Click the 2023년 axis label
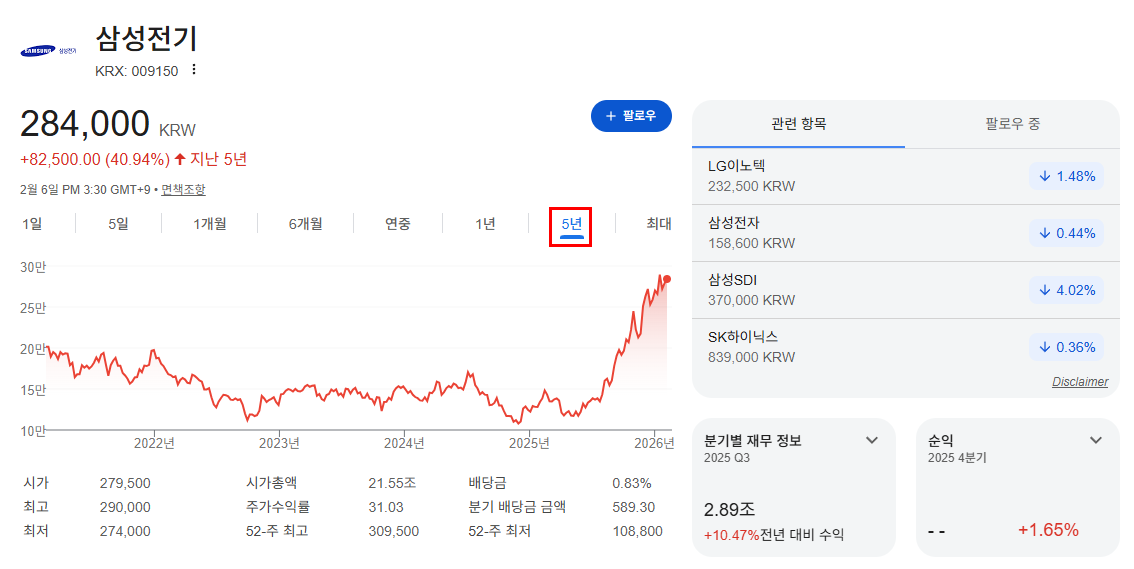Image resolution: width=1134 pixels, height=569 pixels. pos(279,443)
